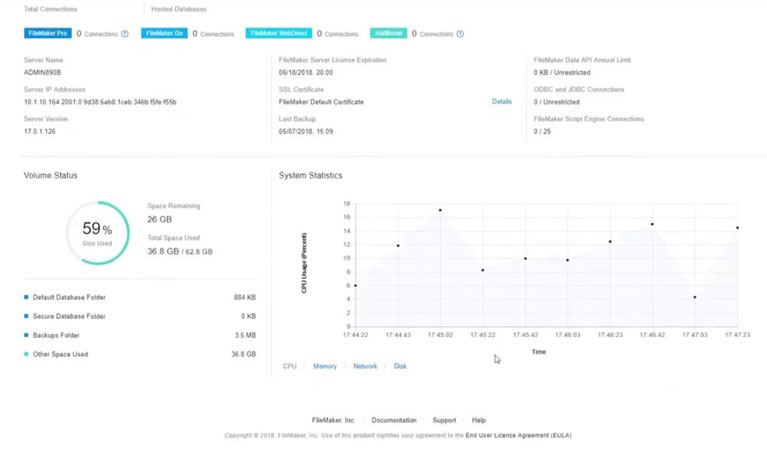Click the Other Space Used legend square
Image resolution: width=767 pixels, height=454 pixels.
[x=26, y=354]
